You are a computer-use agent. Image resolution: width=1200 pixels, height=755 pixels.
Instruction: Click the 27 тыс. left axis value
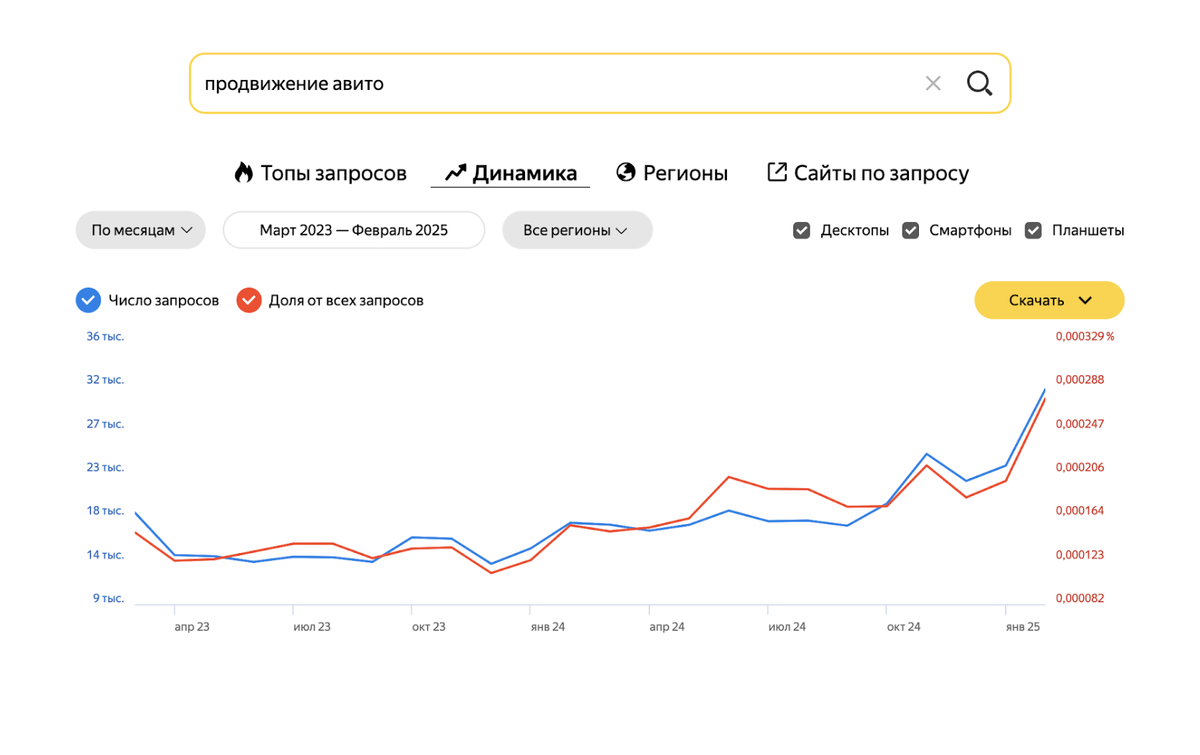tap(105, 424)
